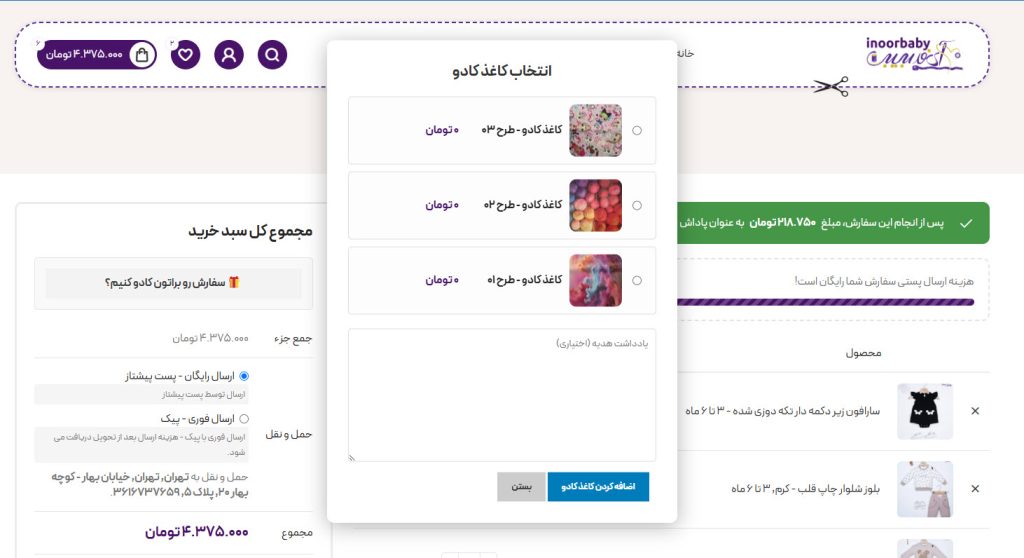
Task: Choose free Pishtaz post shipping option
Action: tap(244, 376)
